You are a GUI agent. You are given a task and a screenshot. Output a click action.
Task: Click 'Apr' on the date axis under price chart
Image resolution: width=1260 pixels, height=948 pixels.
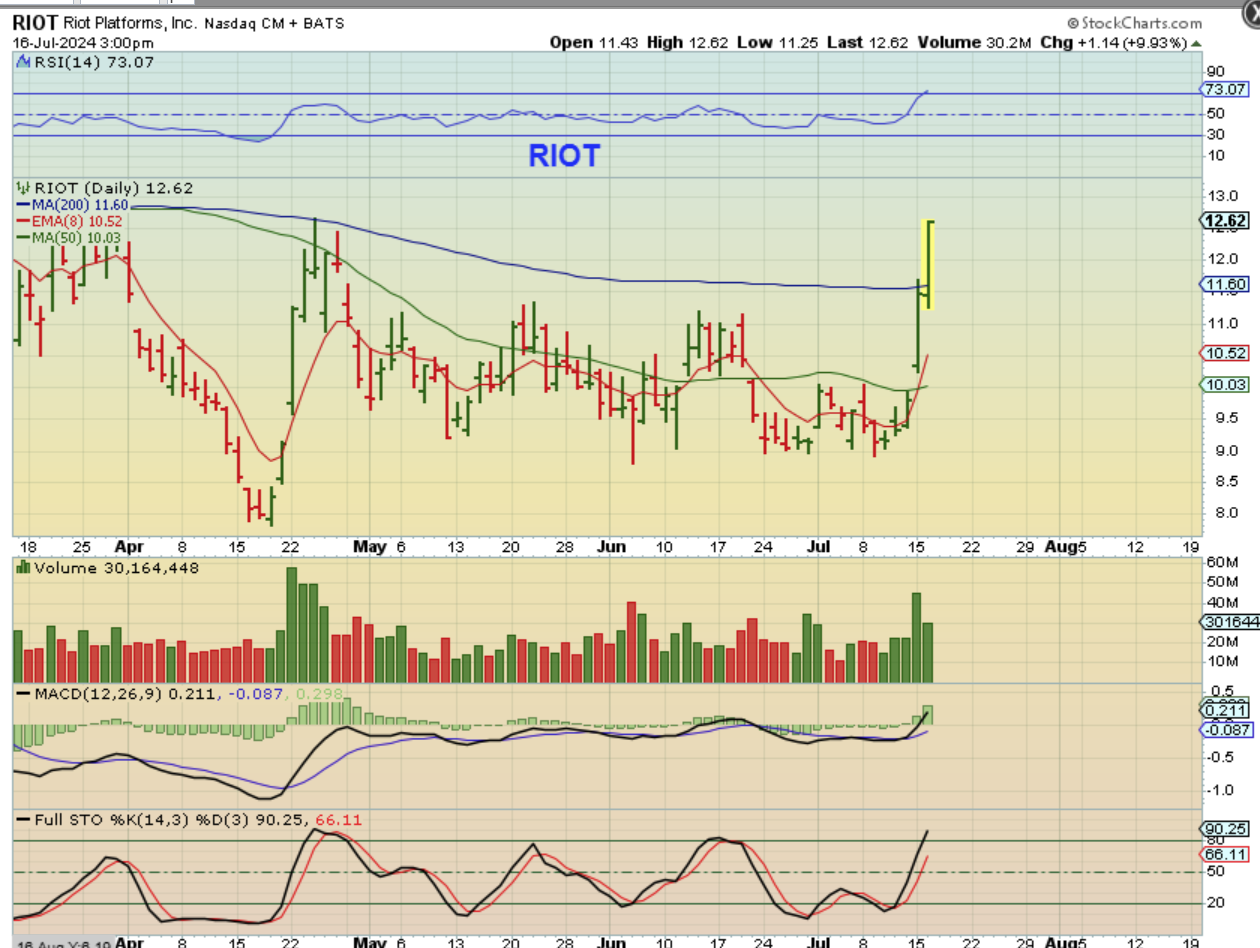(x=128, y=546)
